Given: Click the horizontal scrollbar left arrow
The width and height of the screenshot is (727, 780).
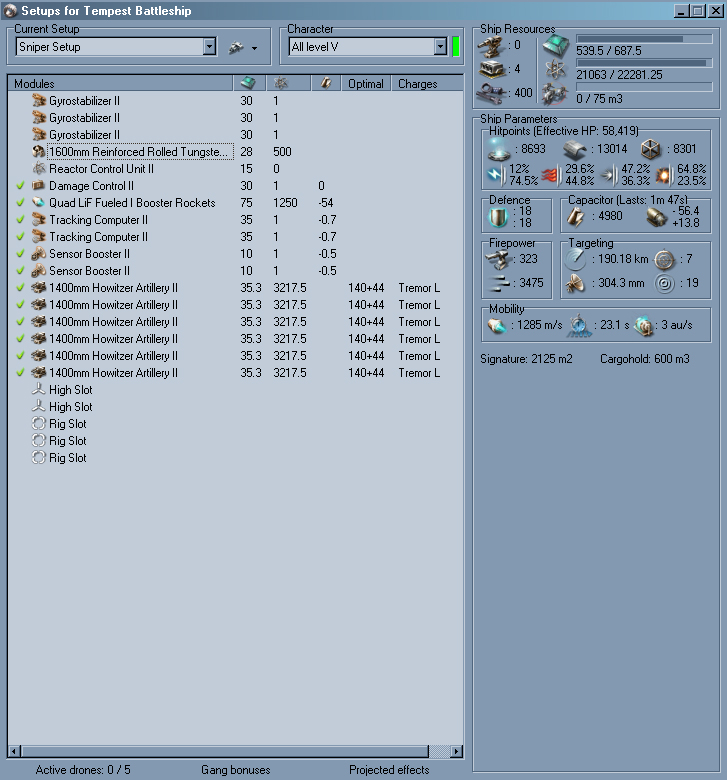Looking at the screenshot, I should pos(14,751).
